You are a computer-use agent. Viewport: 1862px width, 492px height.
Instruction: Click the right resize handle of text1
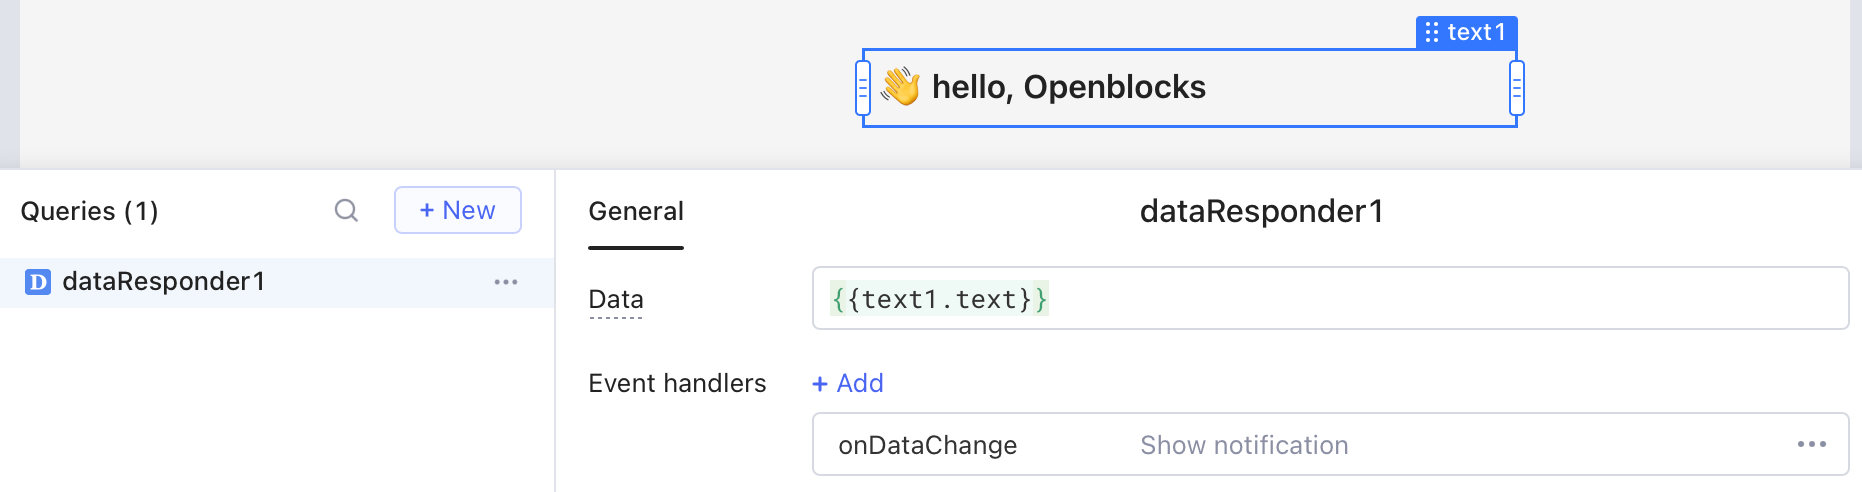pyautogui.click(x=1517, y=88)
